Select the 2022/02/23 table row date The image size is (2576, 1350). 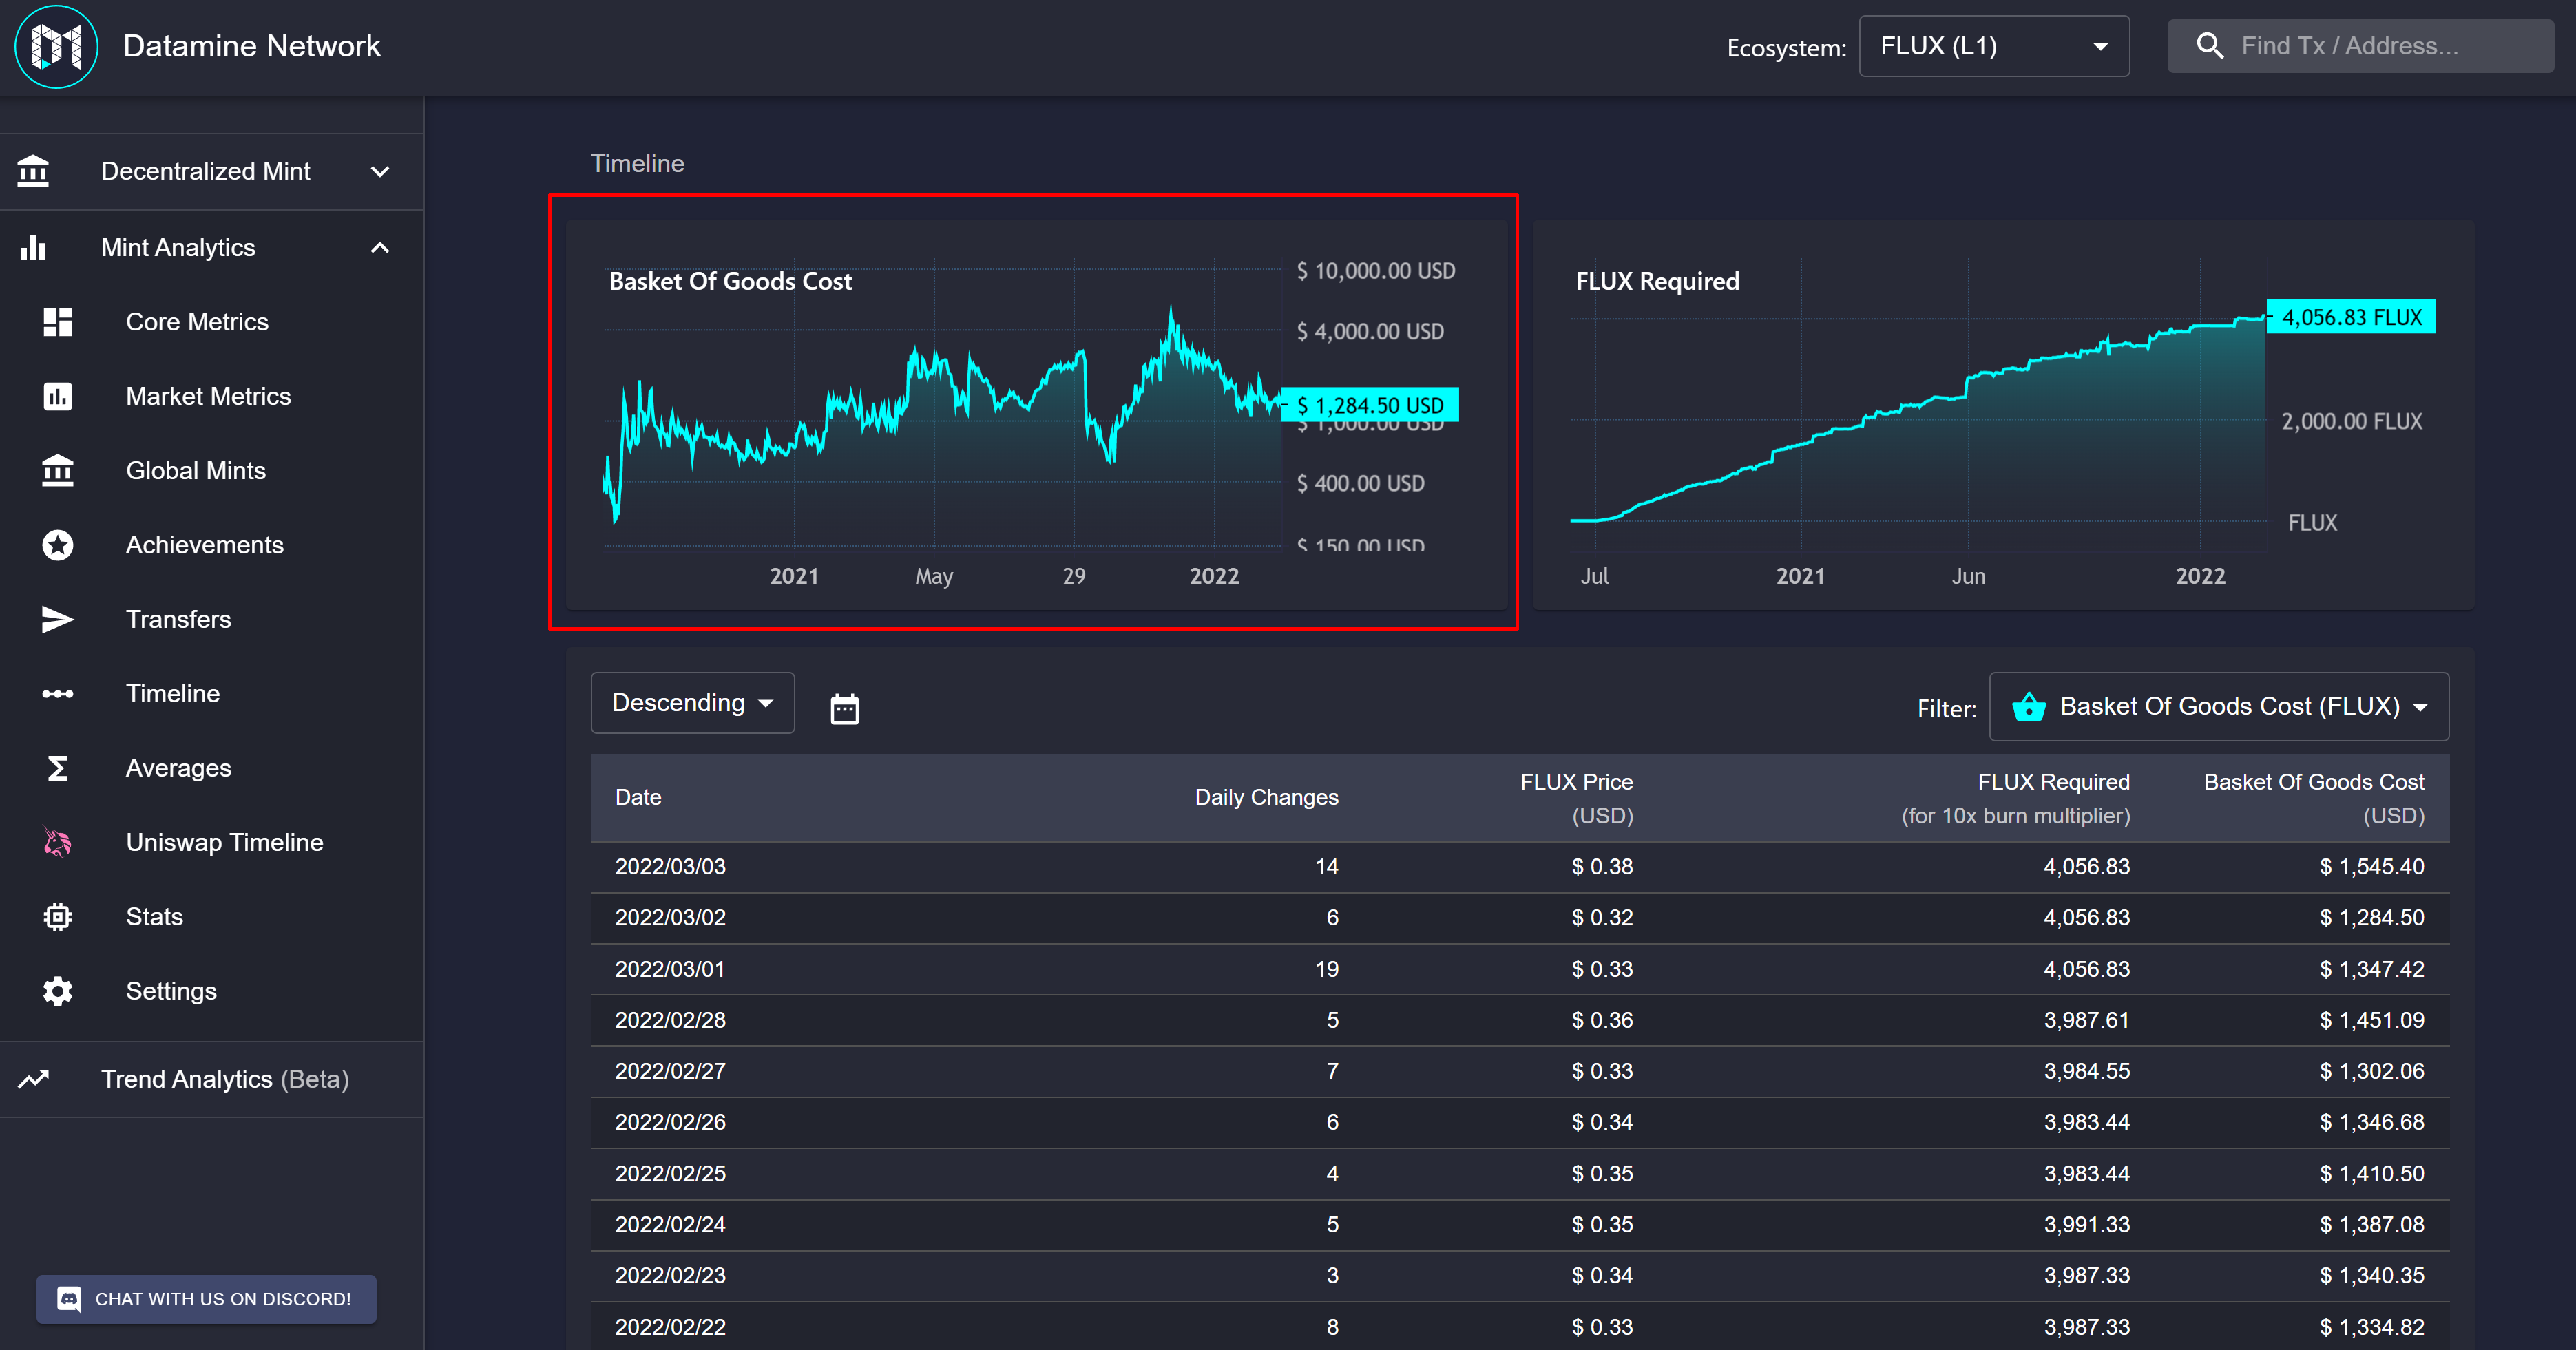(x=670, y=1276)
